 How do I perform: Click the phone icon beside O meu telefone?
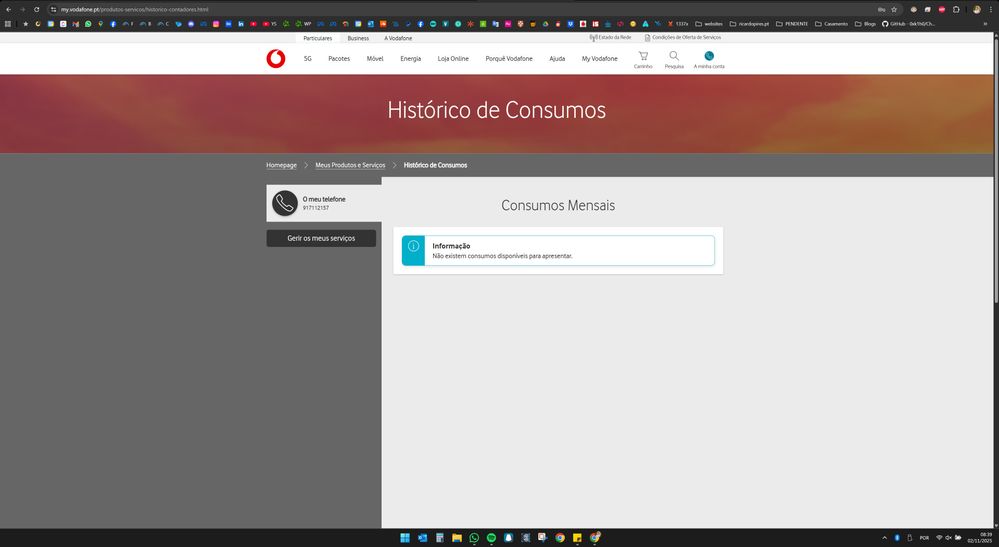[x=285, y=203]
